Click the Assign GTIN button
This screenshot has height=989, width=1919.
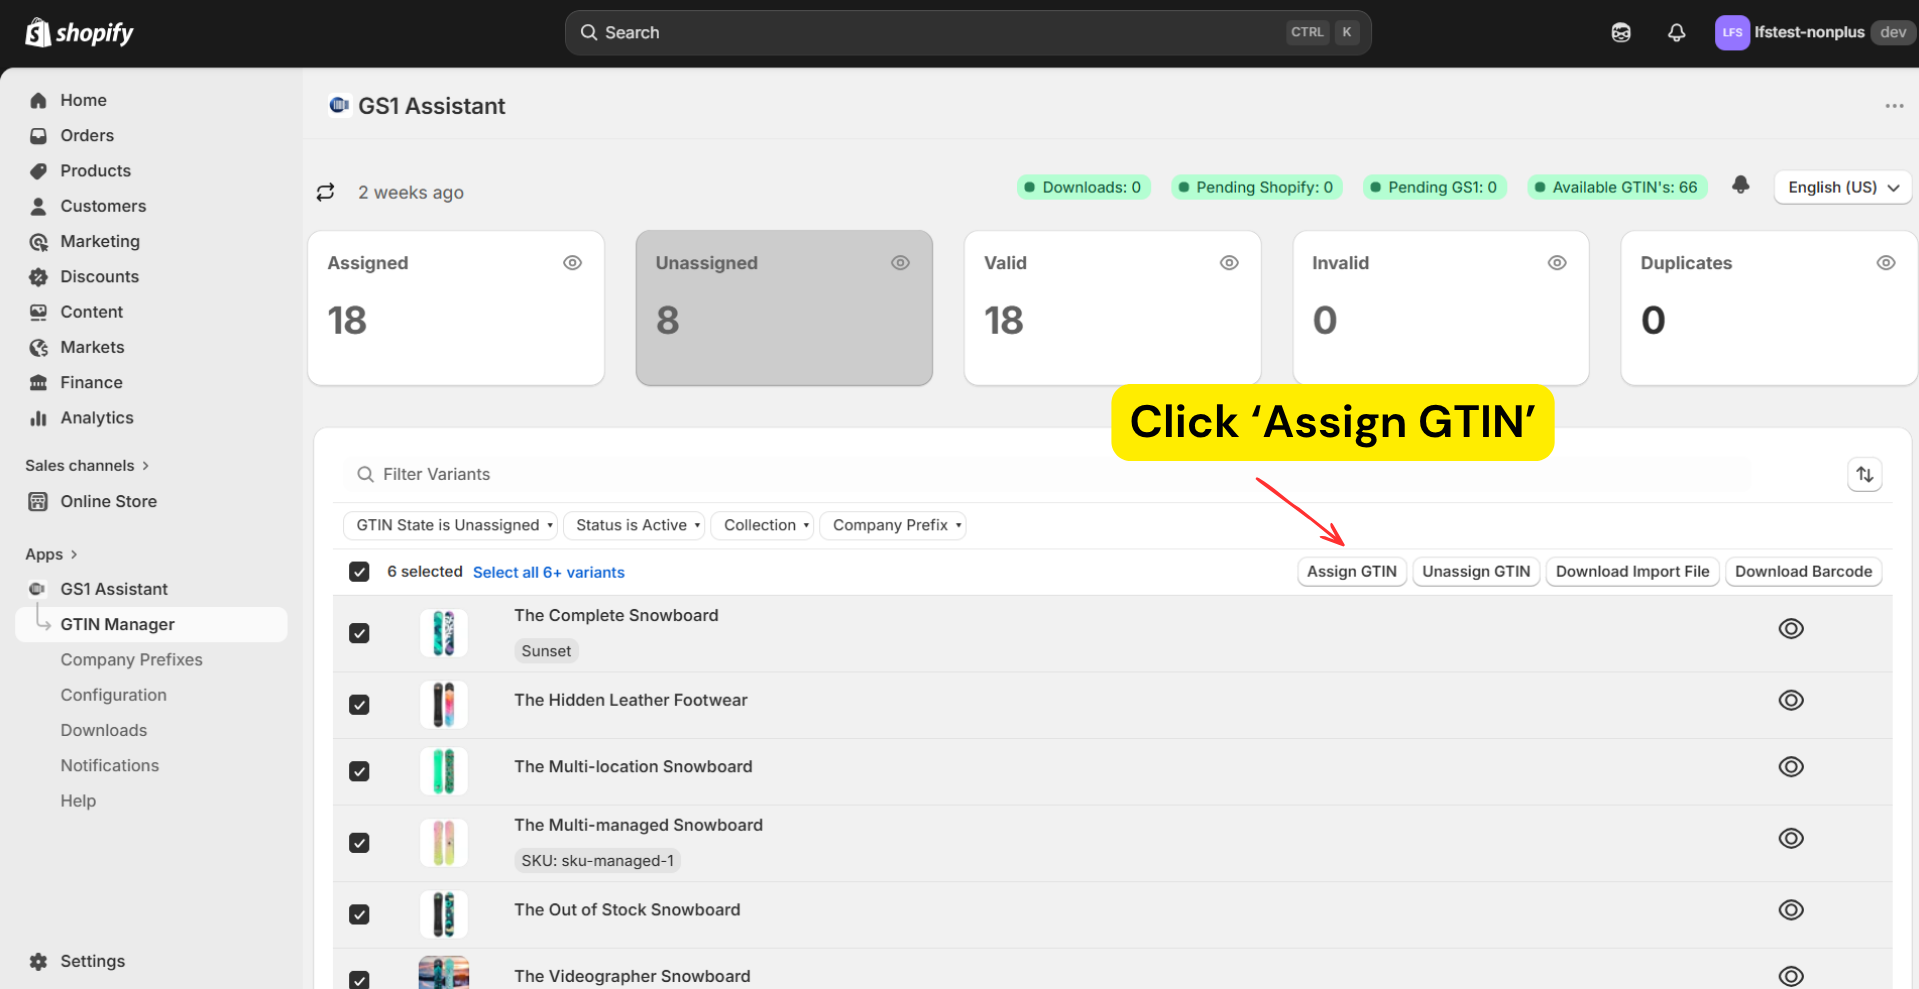pos(1352,572)
